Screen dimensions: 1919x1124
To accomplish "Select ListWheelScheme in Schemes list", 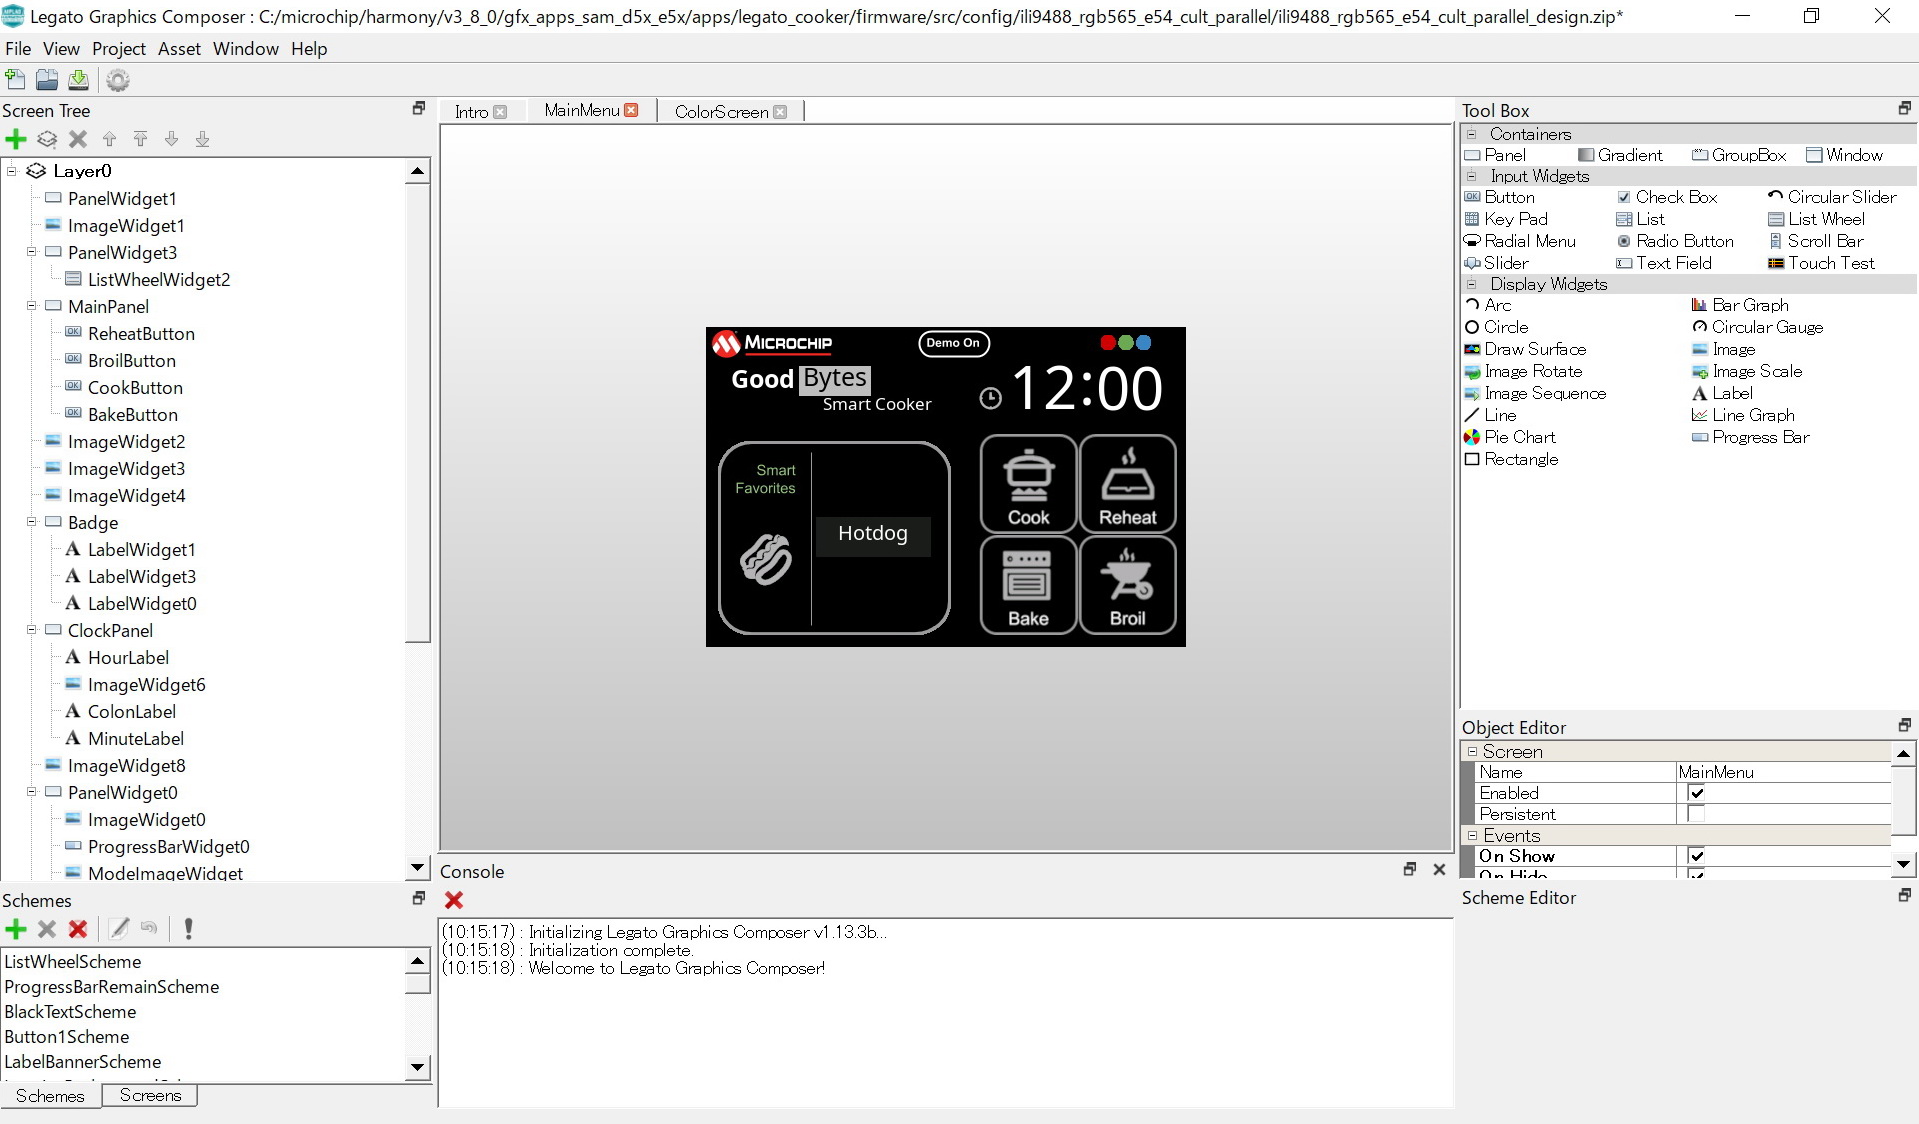I will point(73,962).
